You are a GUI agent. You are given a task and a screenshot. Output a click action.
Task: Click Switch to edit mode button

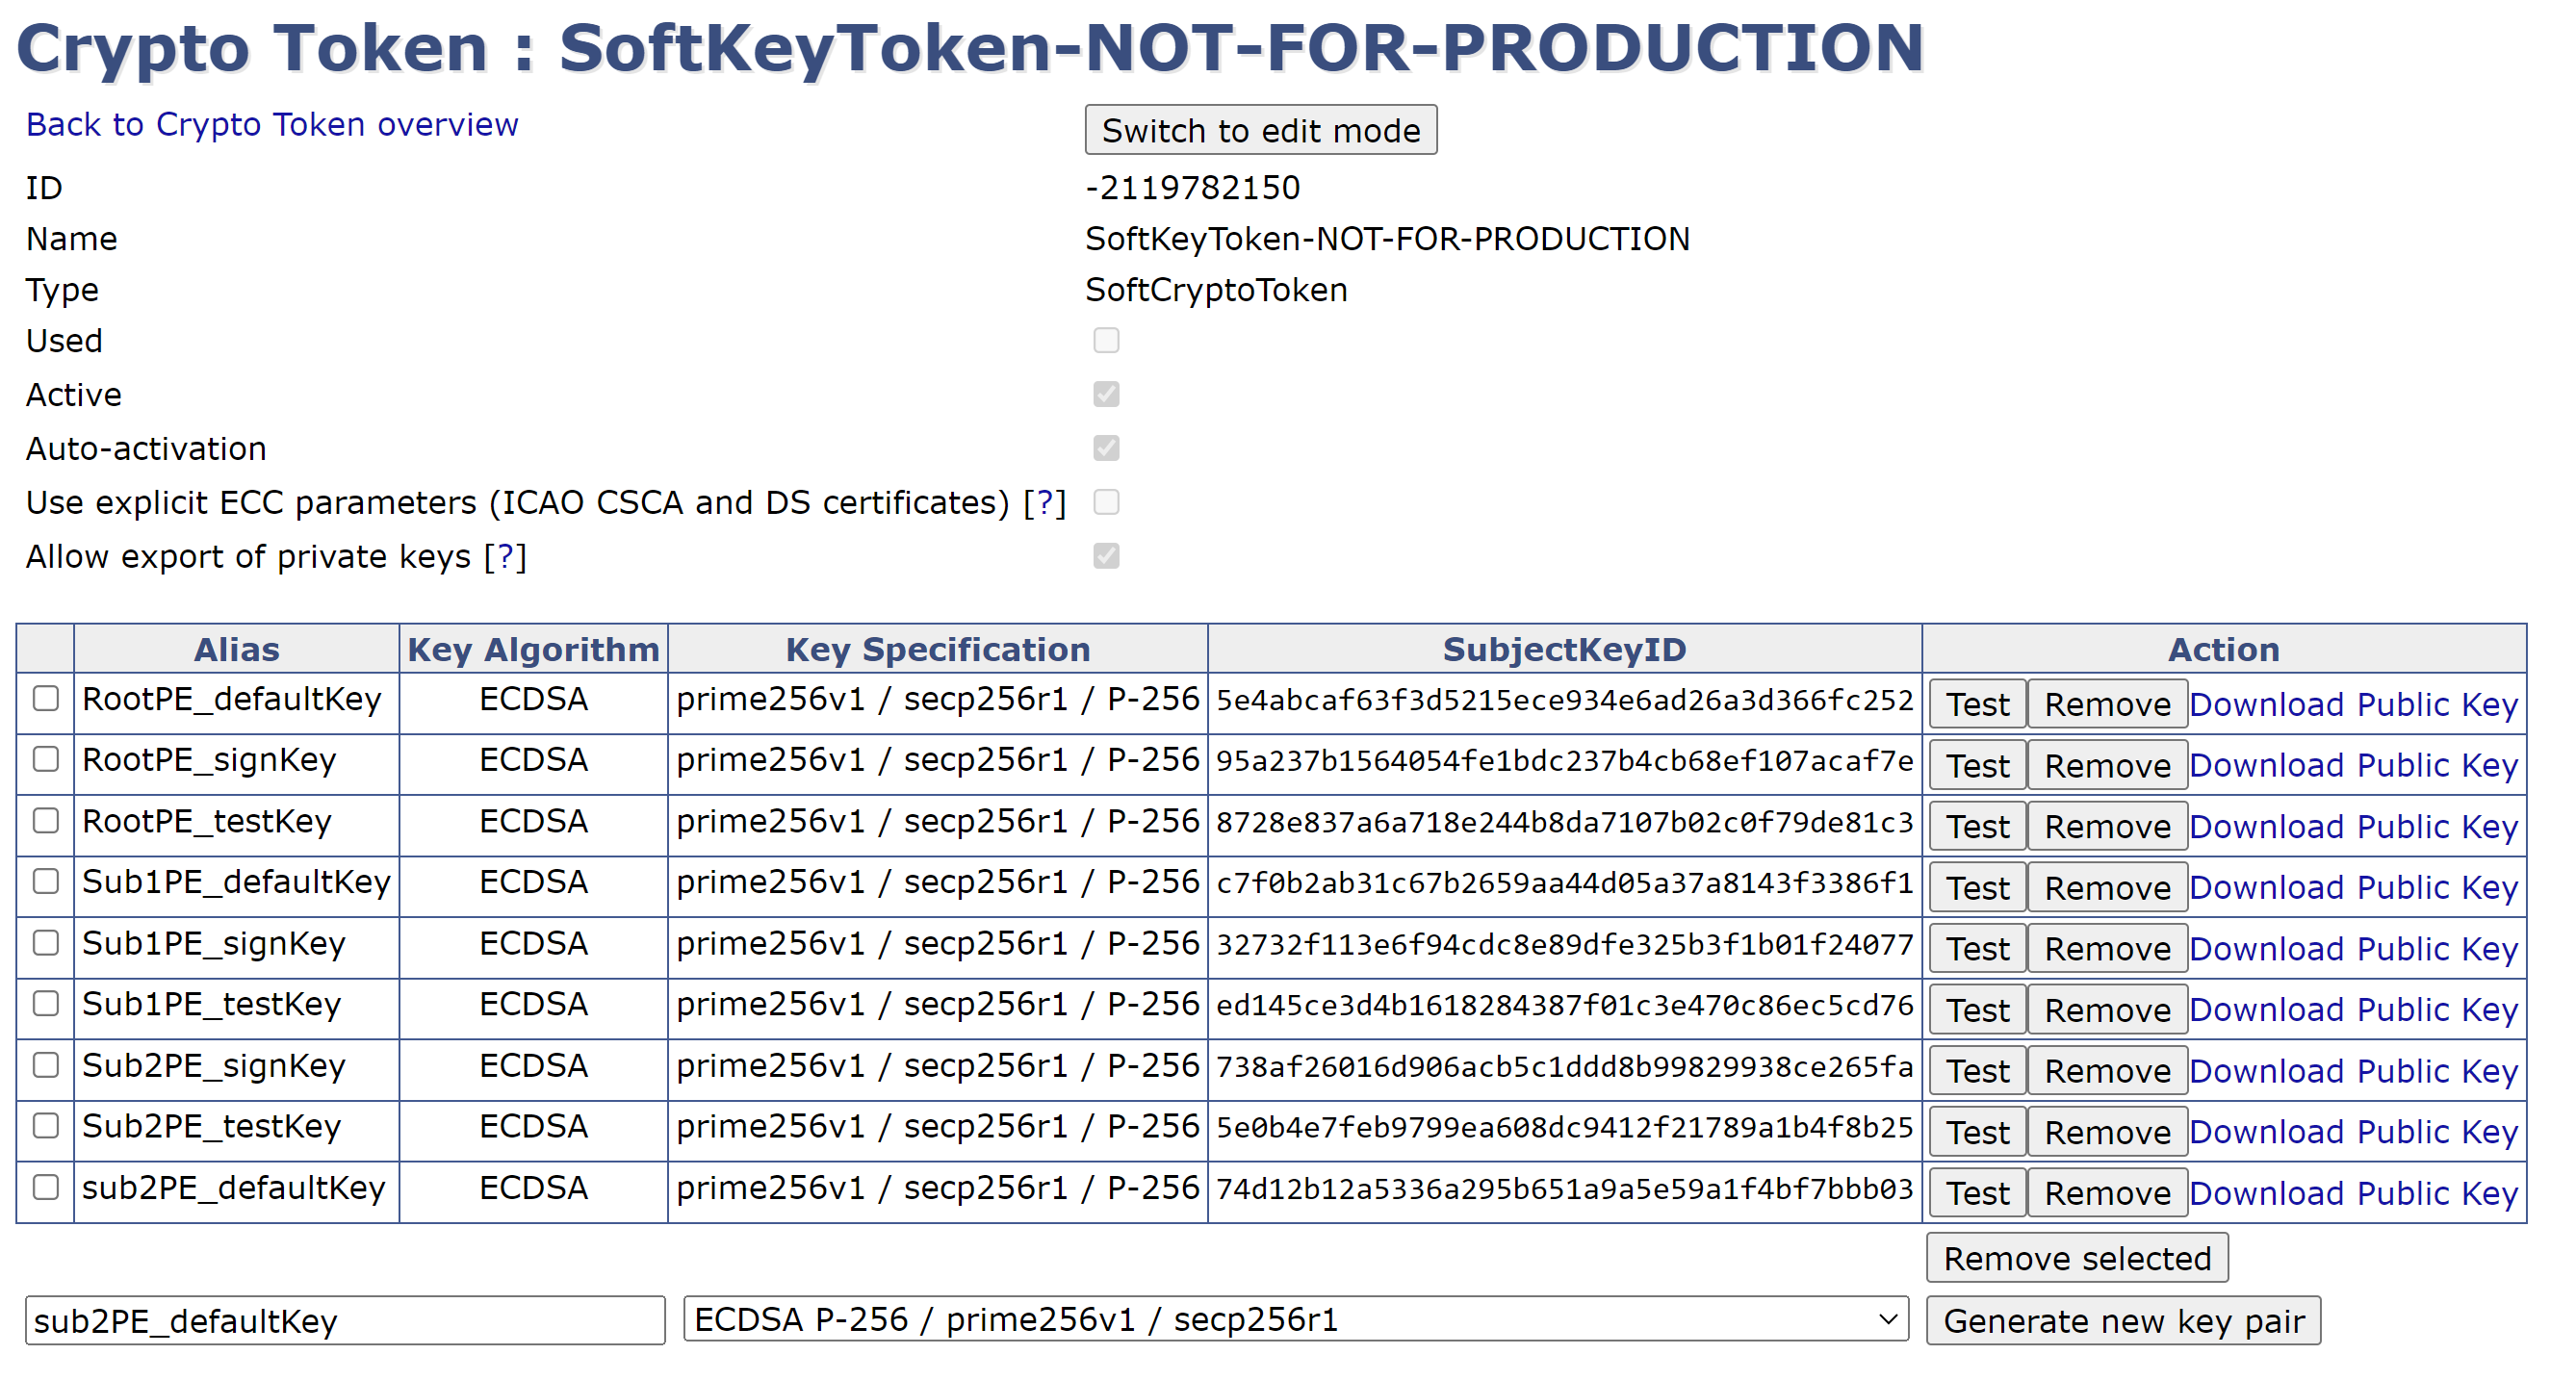pos(1260,130)
